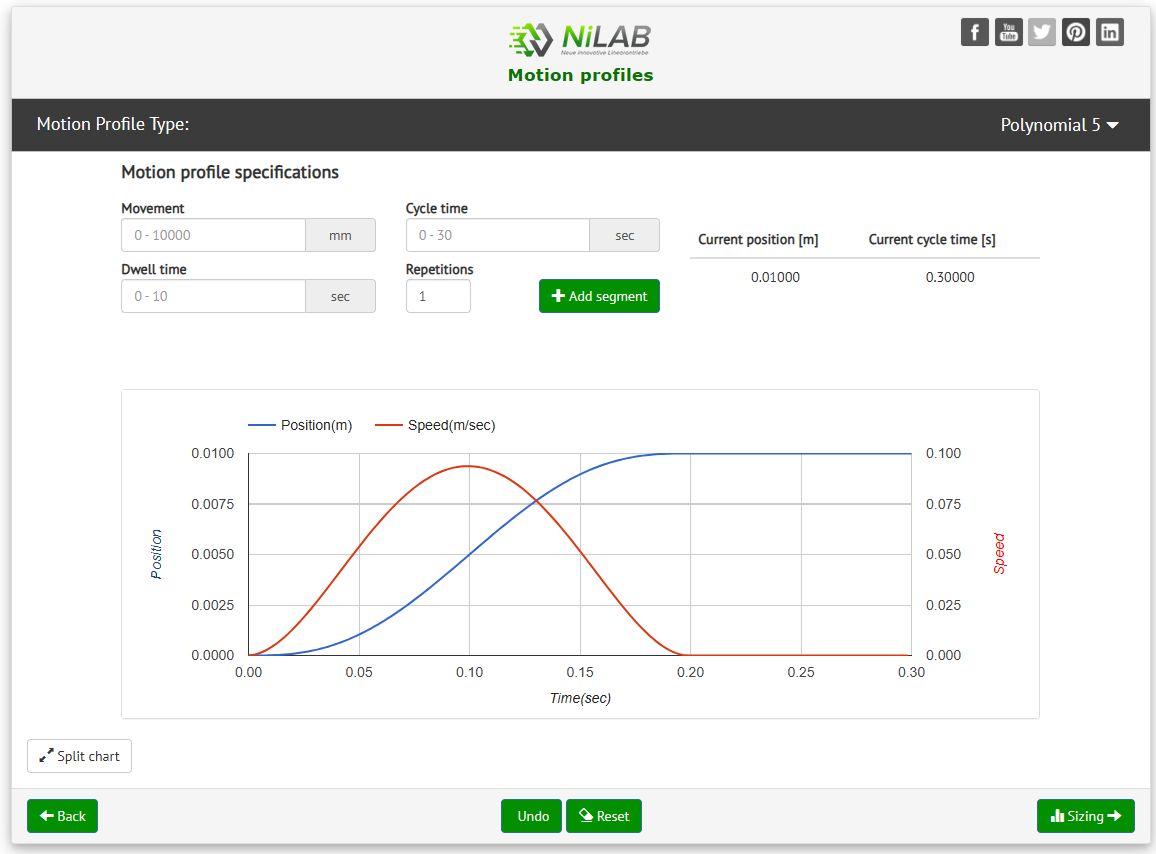
Task: Open the Pinterest social icon
Action: [x=1076, y=32]
